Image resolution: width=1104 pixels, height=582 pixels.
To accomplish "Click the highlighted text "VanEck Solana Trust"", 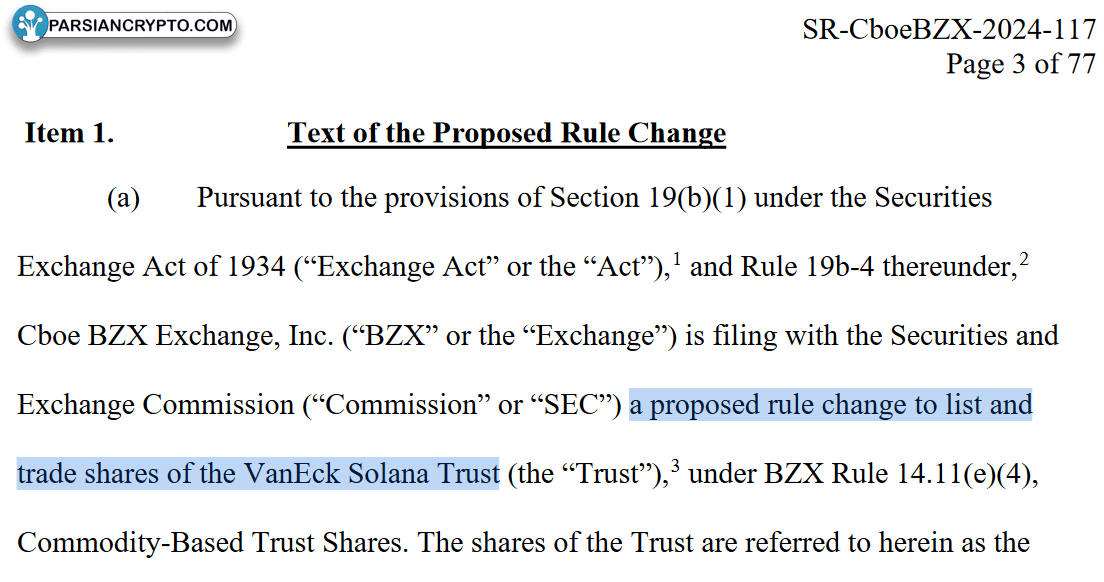I will coord(371,474).
